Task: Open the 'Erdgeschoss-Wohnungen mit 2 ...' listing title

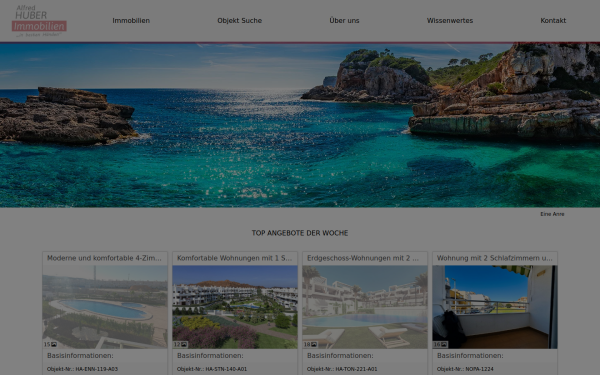Action: [363, 258]
